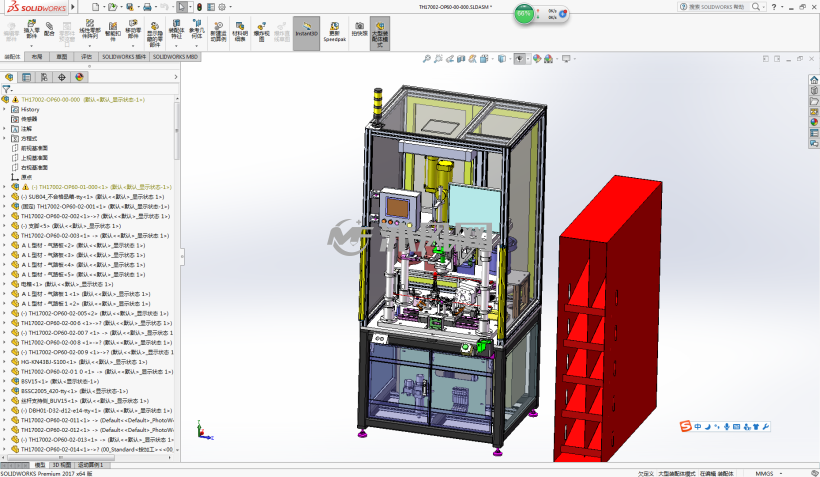The image size is (820, 477).
Task: Click the Print icon
Action: tap(147, 7)
